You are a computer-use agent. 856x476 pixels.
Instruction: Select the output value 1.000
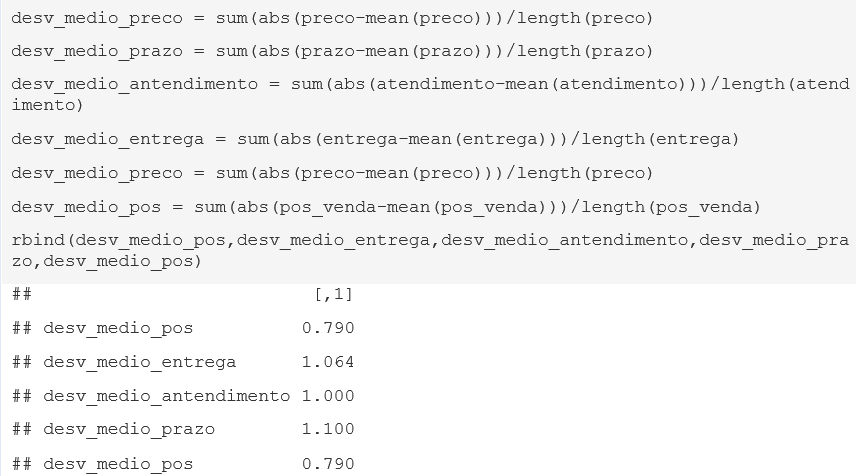click(328, 396)
